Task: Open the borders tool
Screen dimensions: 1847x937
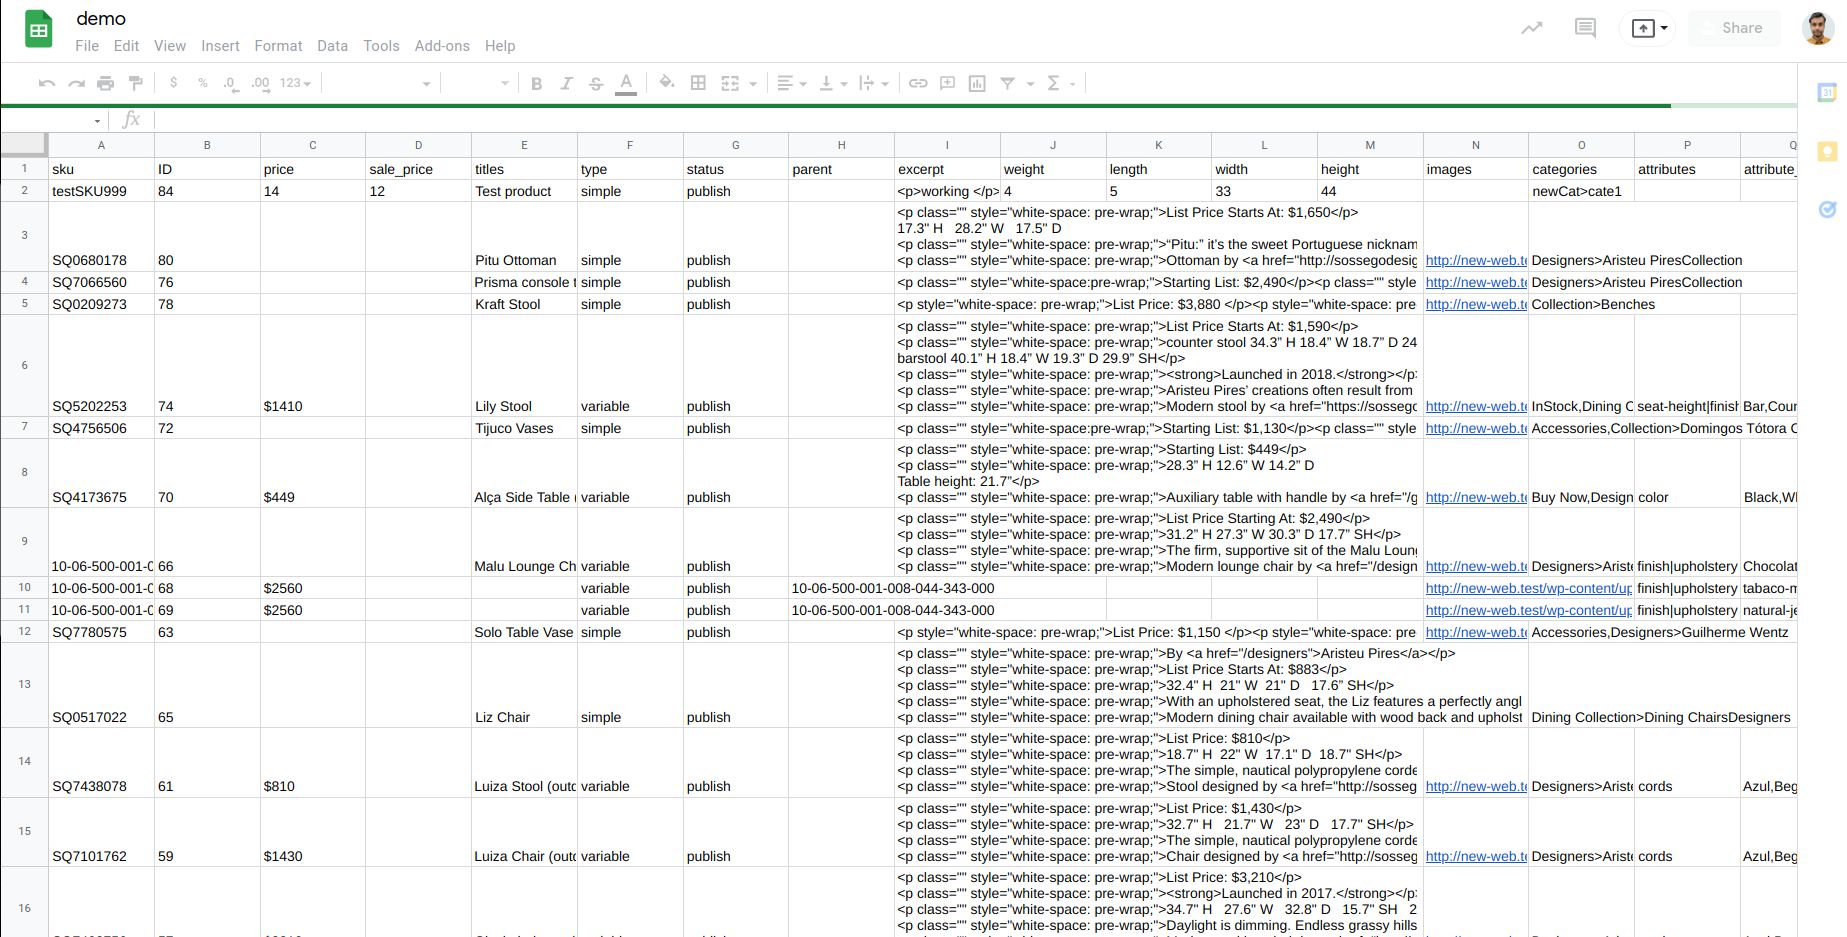Action: click(698, 83)
